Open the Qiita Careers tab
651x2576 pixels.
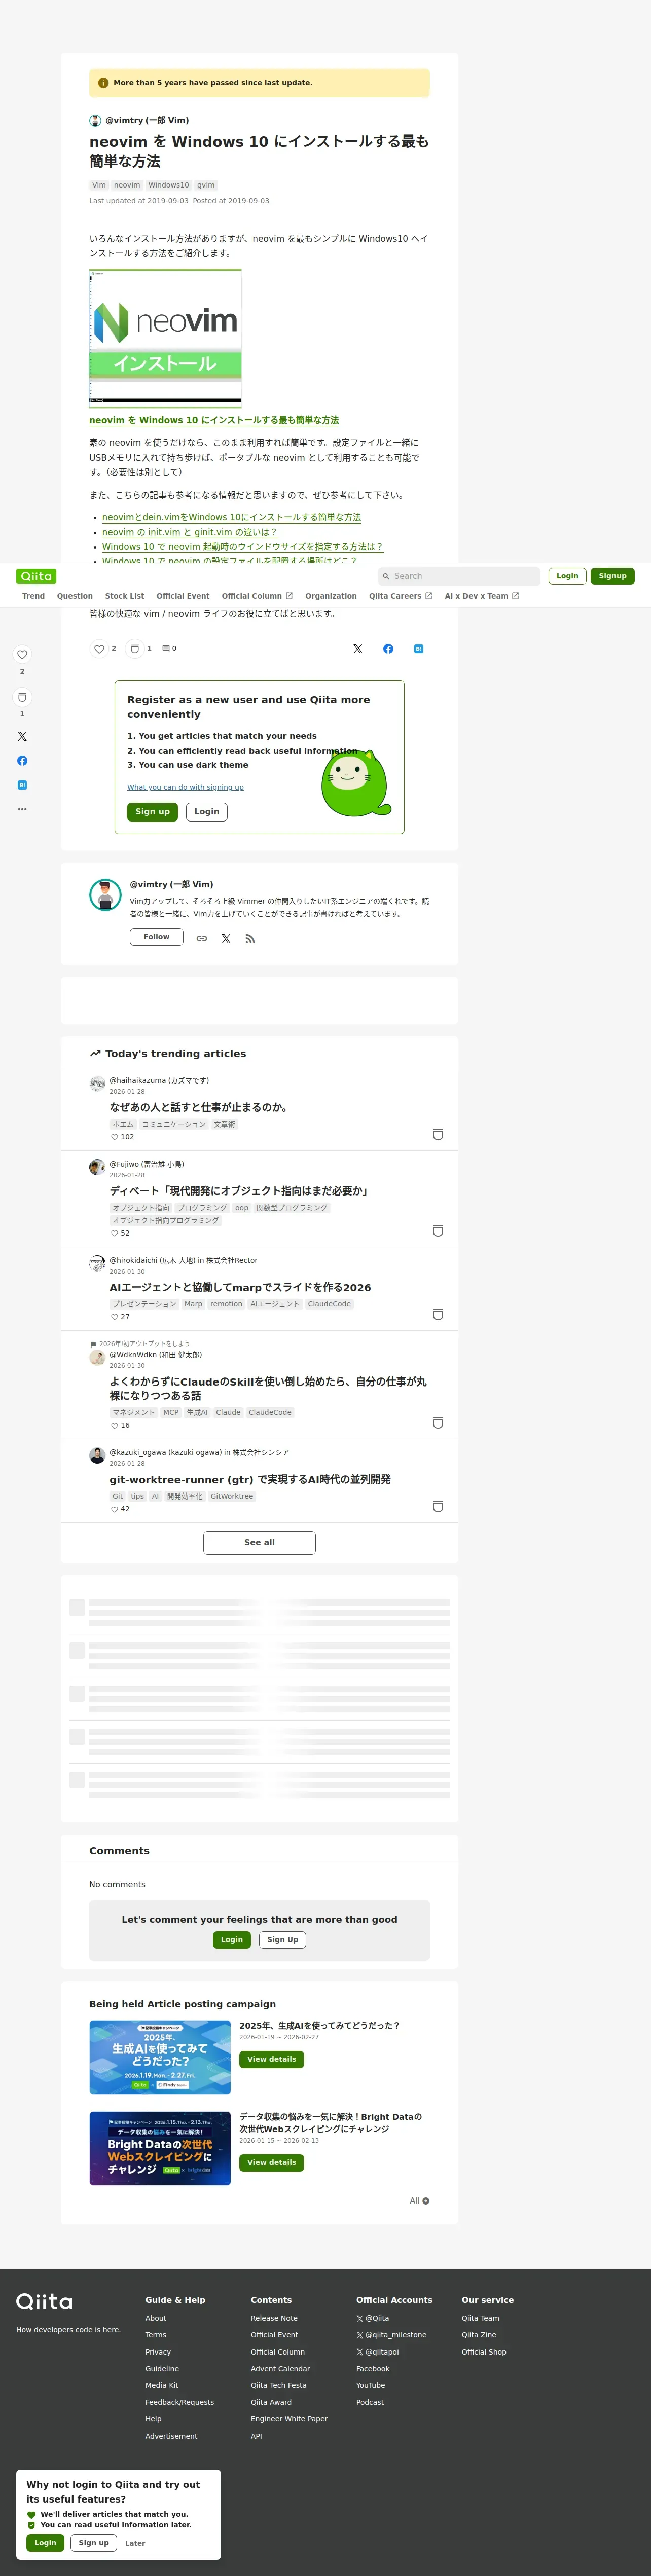pyautogui.click(x=400, y=596)
